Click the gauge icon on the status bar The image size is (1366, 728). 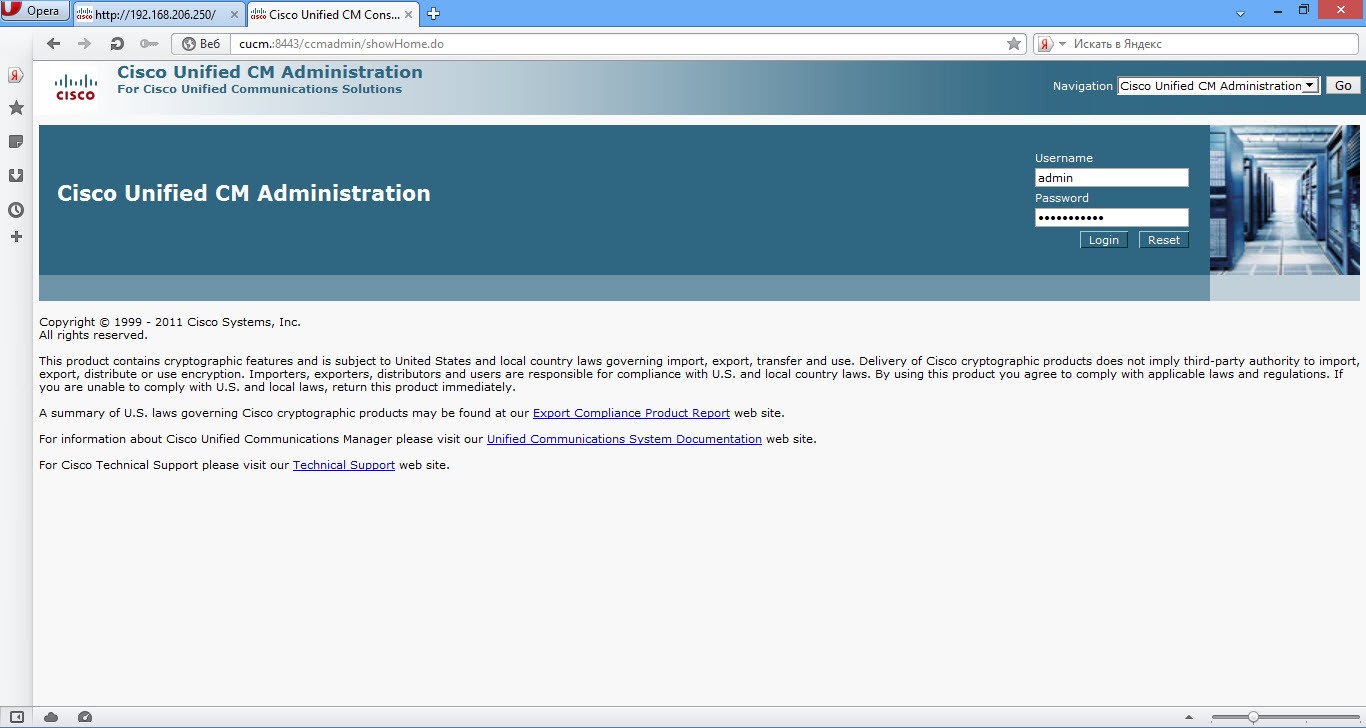pos(85,716)
